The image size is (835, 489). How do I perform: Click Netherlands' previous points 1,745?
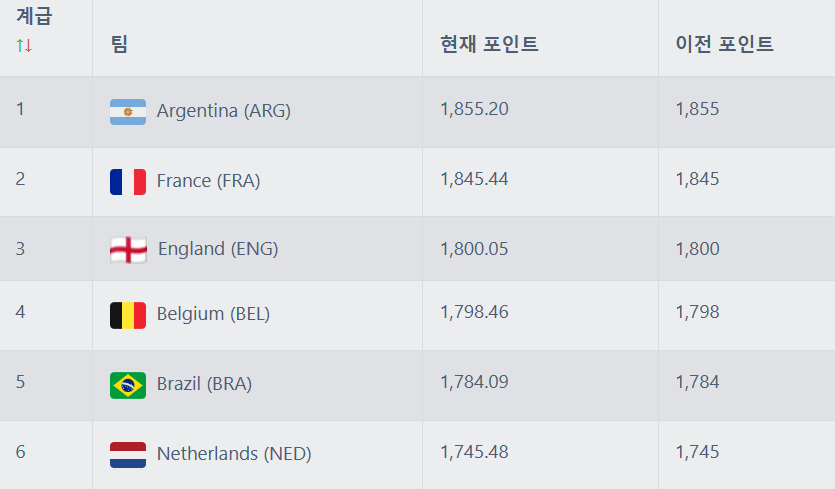coord(697,452)
